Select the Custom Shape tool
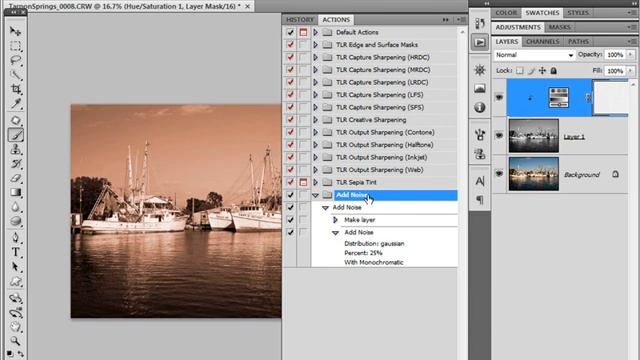This screenshot has width=640, height=360. point(16,281)
